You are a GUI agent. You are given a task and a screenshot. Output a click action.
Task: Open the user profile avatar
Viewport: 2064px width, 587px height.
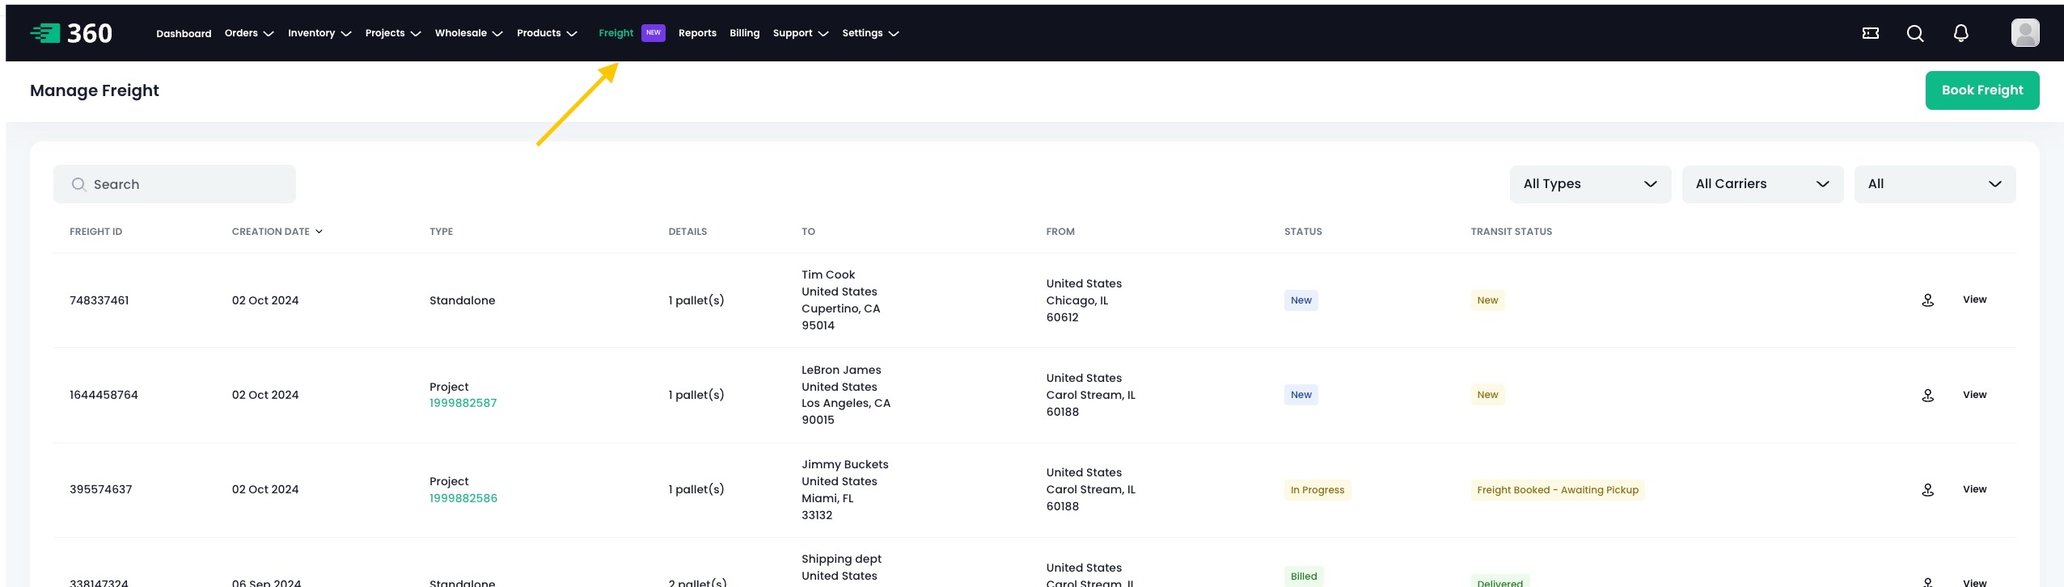(x=2025, y=33)
